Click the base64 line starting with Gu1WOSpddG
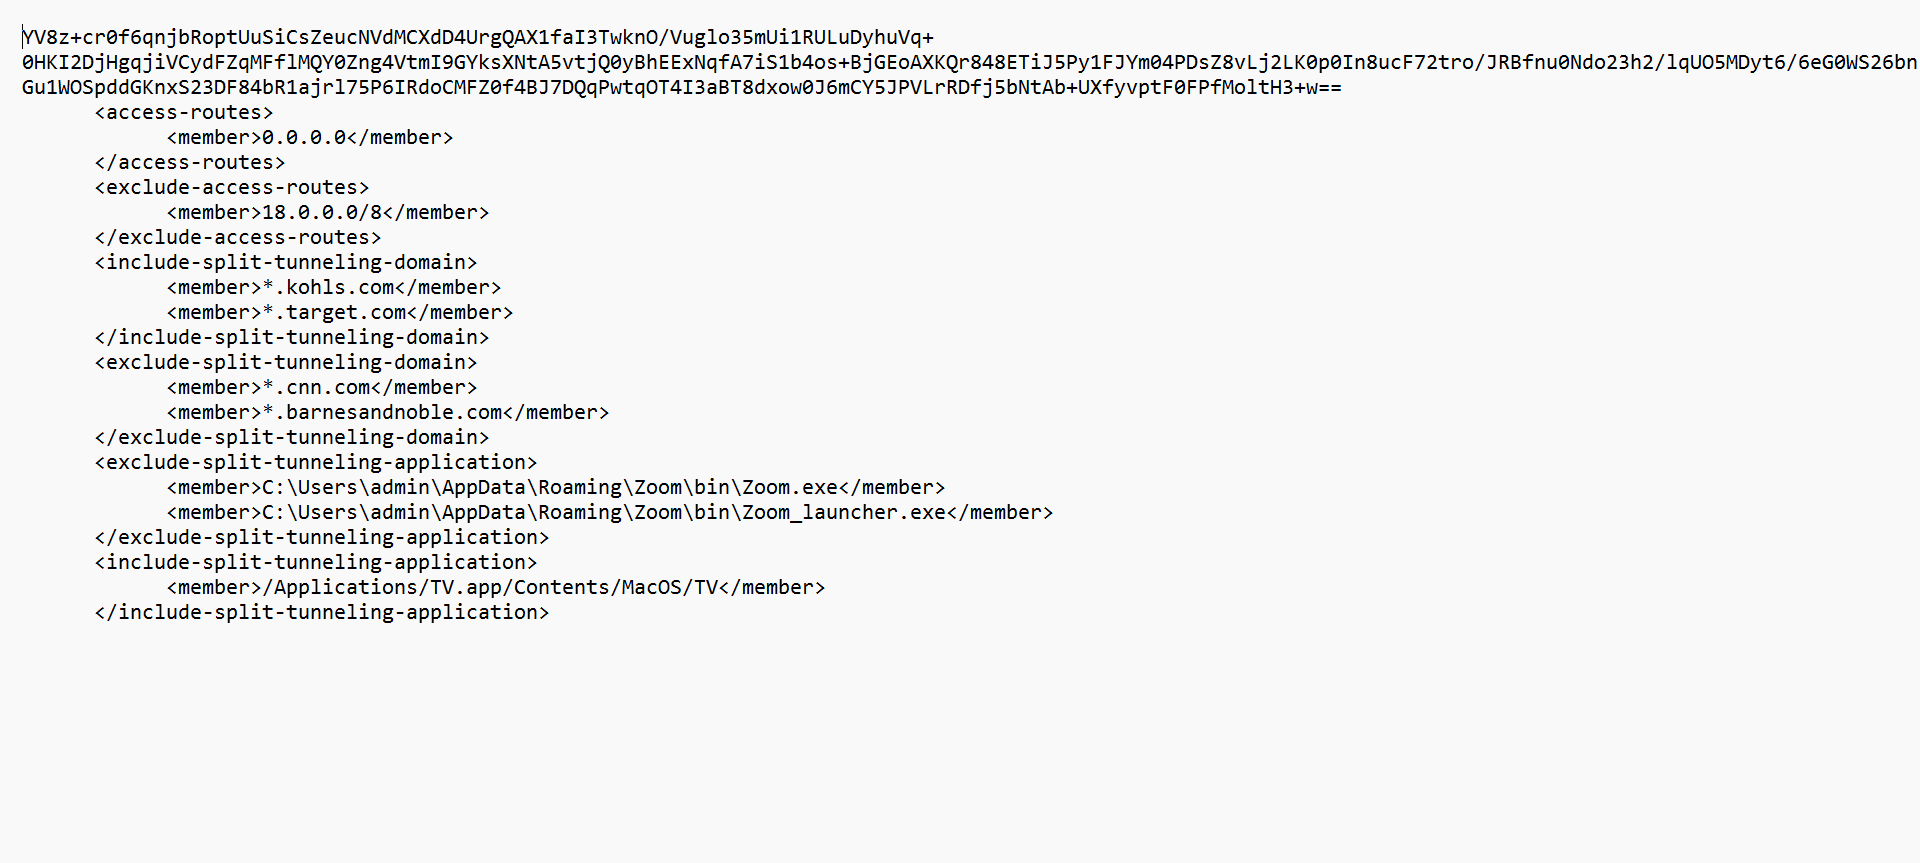 pyautogui.click(x=680, y=88)
